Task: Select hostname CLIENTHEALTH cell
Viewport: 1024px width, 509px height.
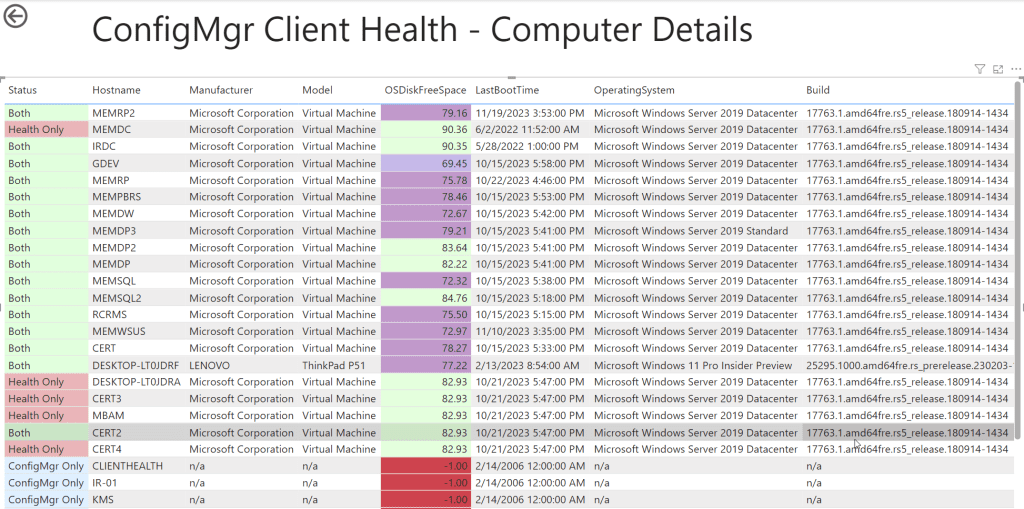Action: [137, 466]
